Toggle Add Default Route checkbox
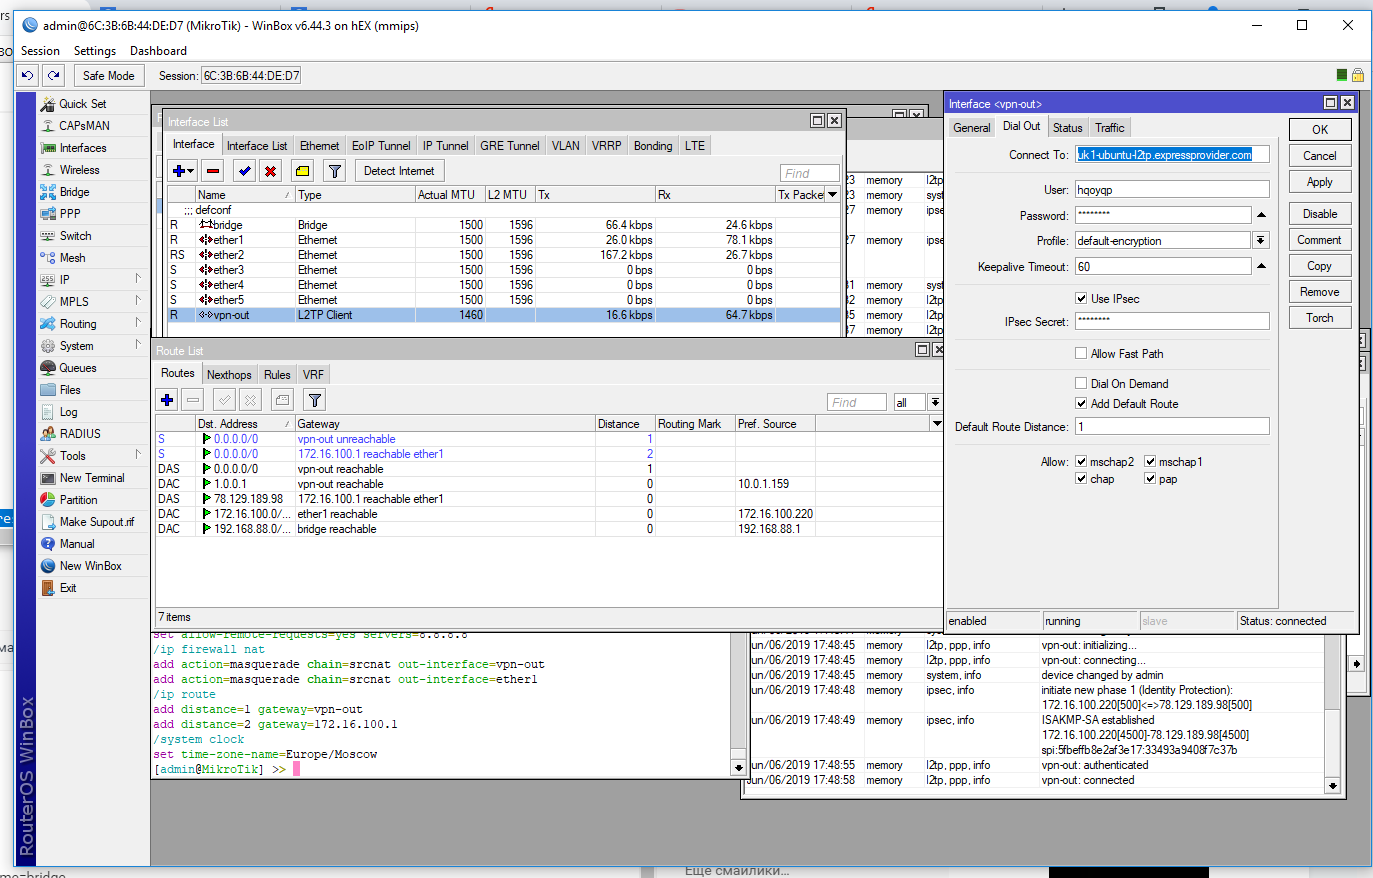This screenshot has height=878, width=1373. [1081, 403]
